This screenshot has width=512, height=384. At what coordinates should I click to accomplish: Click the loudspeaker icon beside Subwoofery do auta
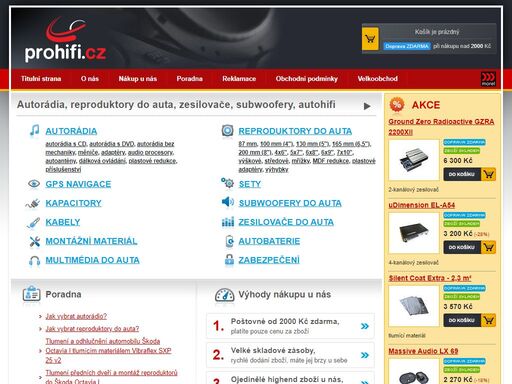click(x=228, y=202)
